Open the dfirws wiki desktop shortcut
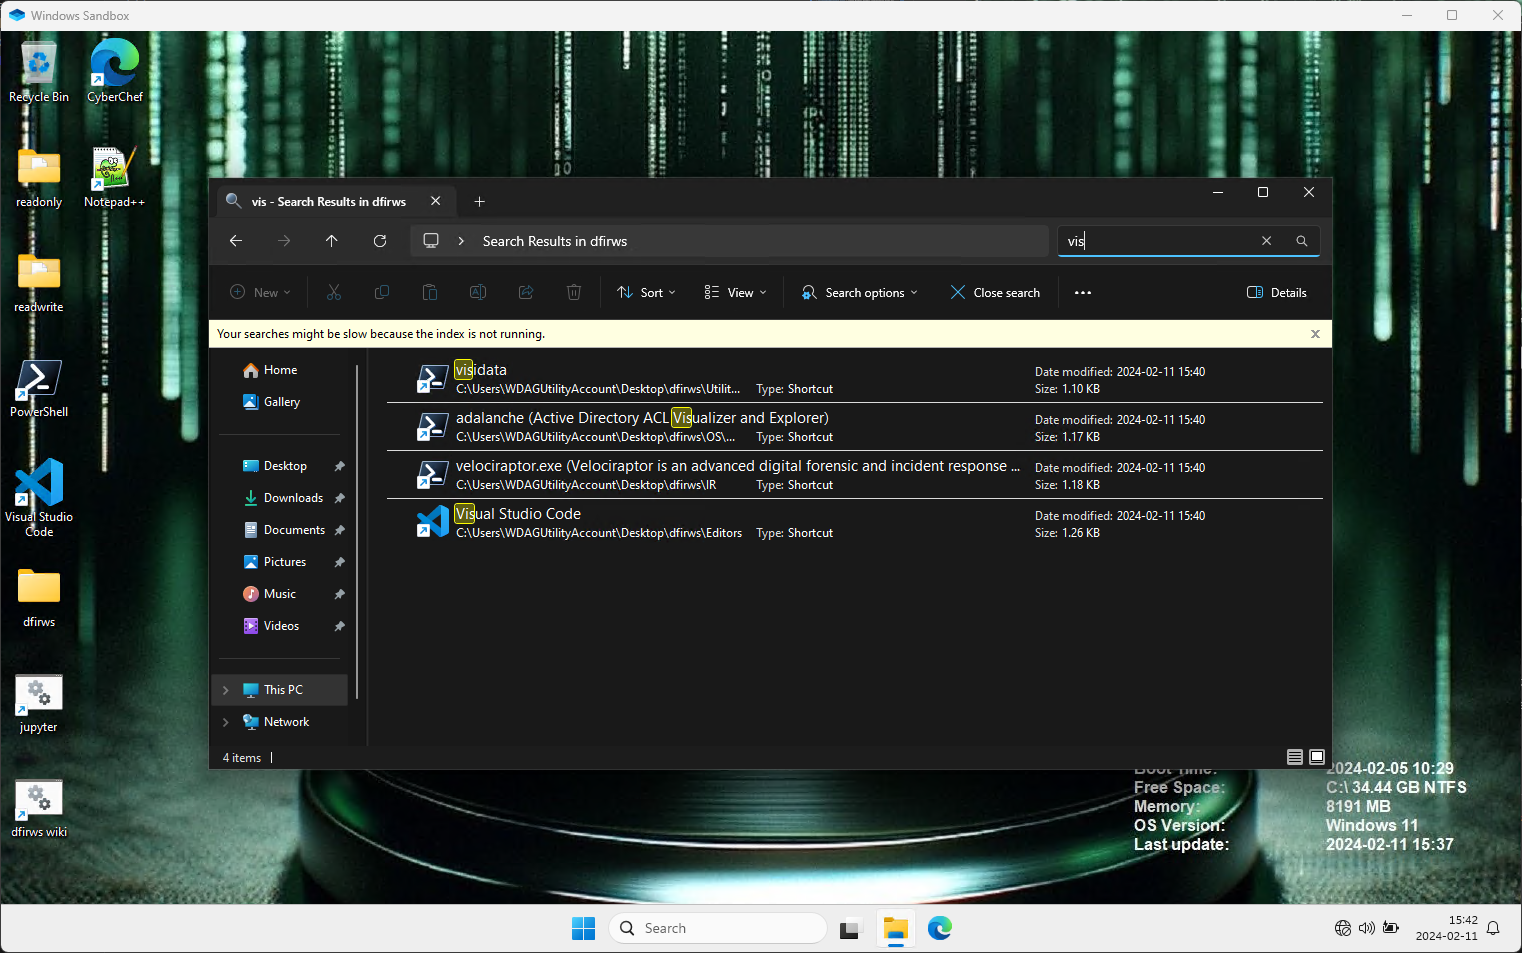The image size is (1522, 953). pos(39,808)
